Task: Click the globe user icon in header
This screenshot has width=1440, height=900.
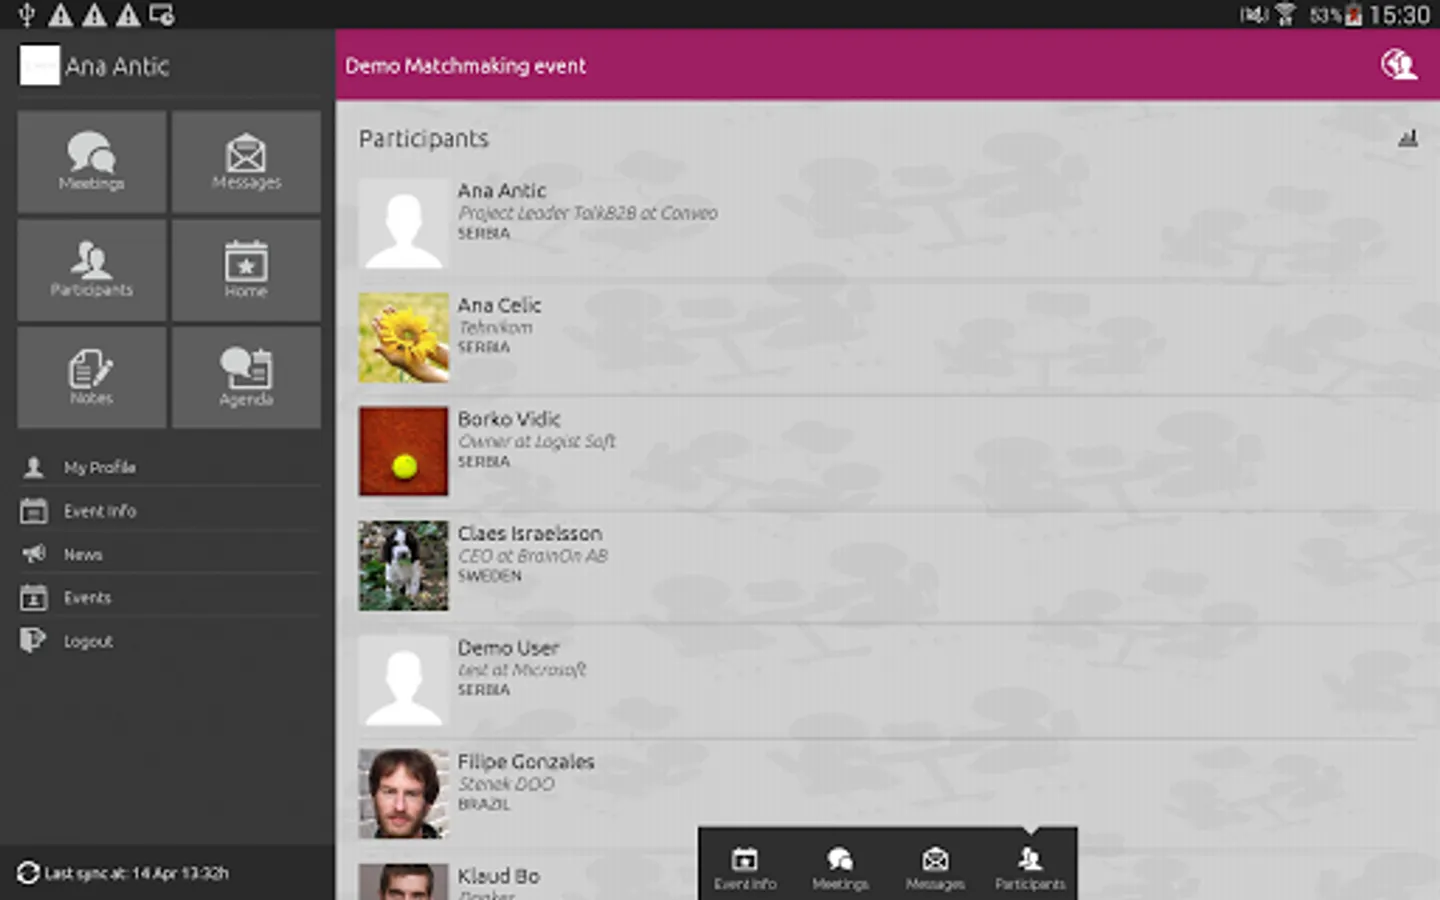Action: pos(1399,65)
